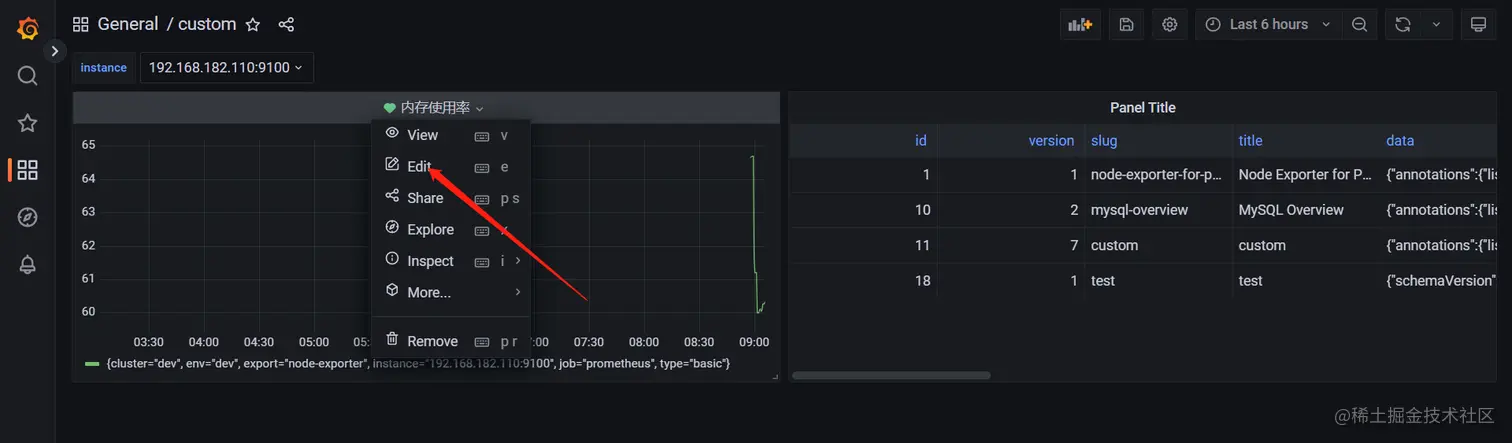Open the Last 6 hours time picker

pos(1268,24)
